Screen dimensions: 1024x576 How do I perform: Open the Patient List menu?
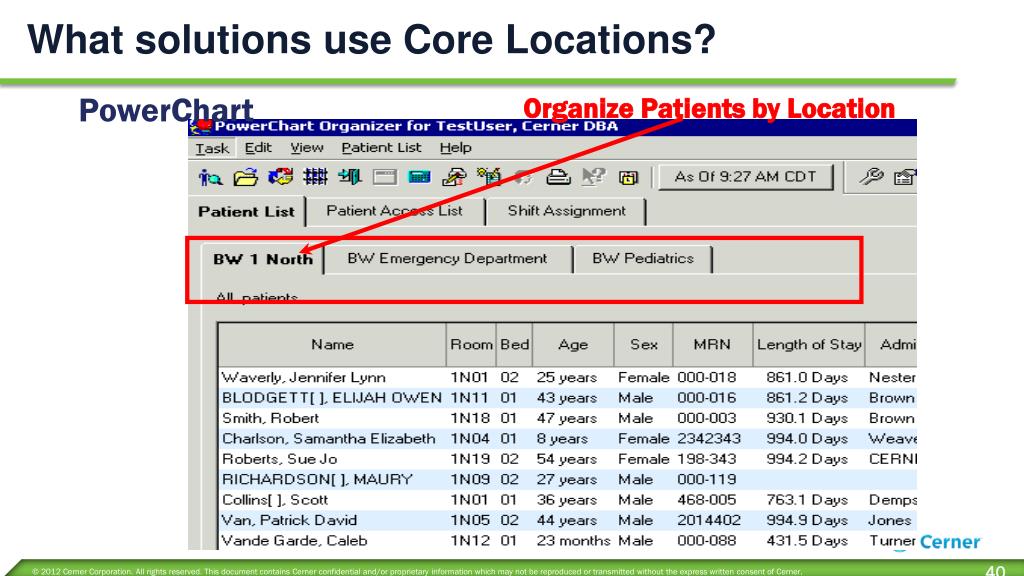(x=381, y=148)
